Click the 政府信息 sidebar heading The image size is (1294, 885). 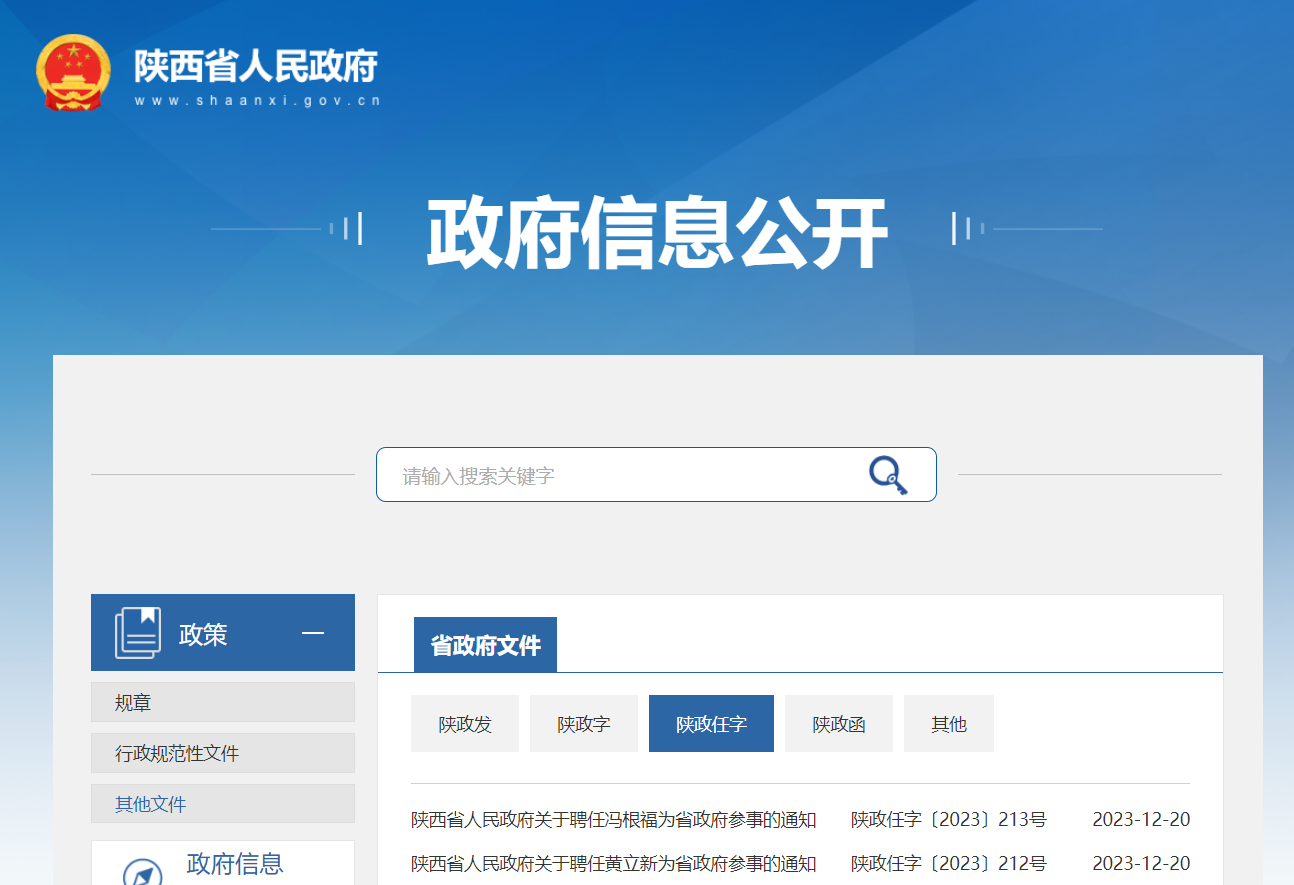pyautogui.click(x=235, y=863)
